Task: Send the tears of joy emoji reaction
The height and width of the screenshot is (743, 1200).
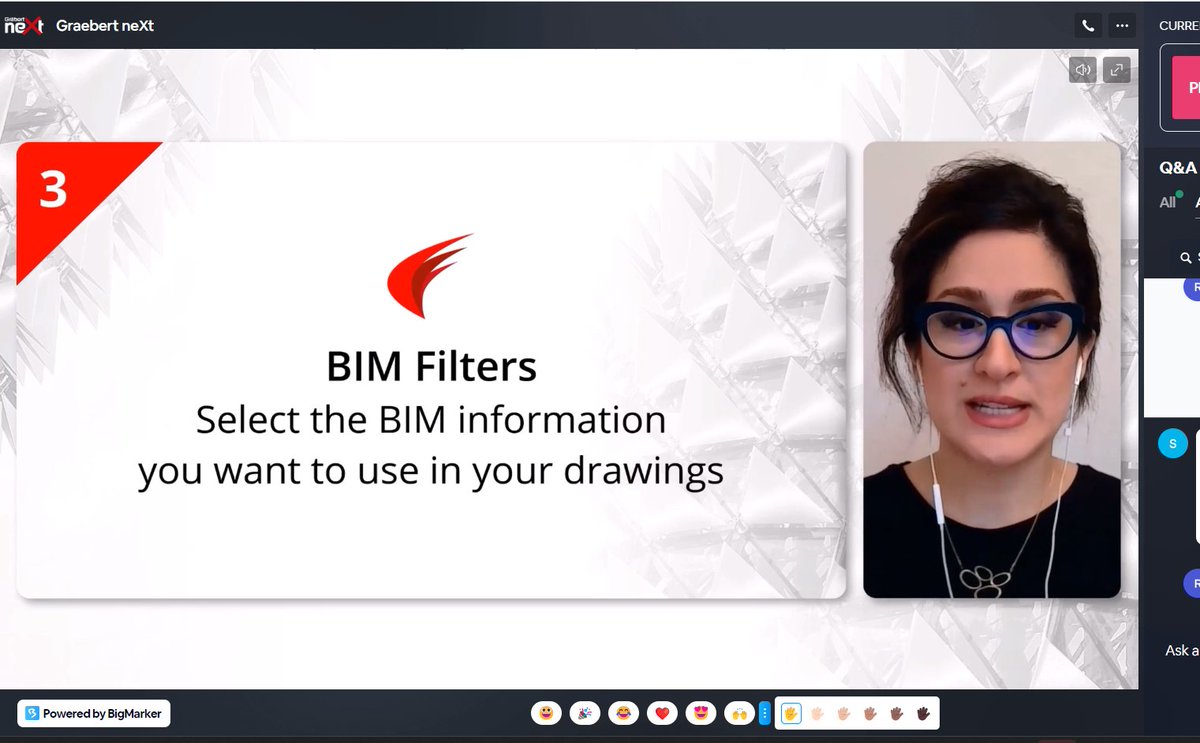Action: coord(622,713)
